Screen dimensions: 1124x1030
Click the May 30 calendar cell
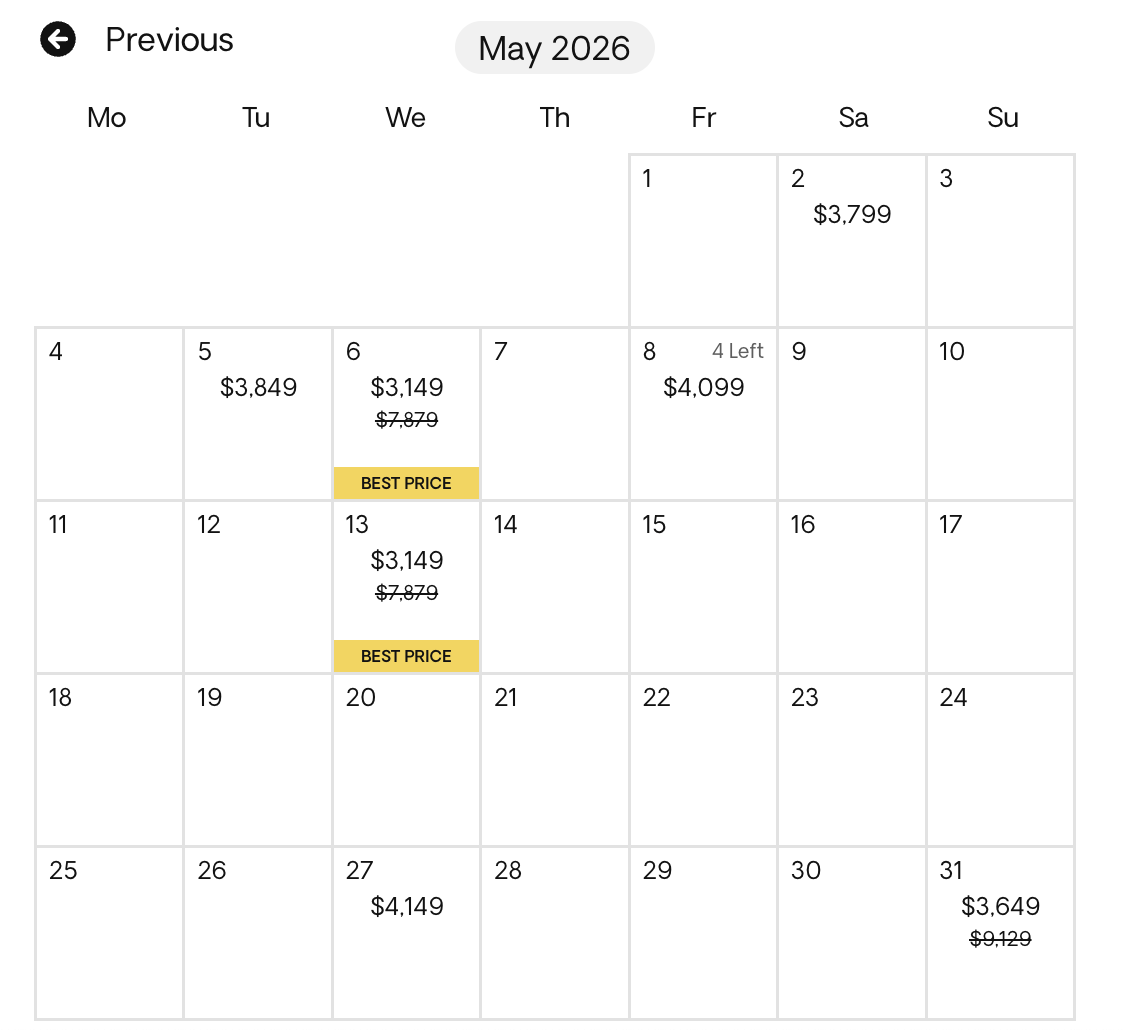click(x=852, y=933)
